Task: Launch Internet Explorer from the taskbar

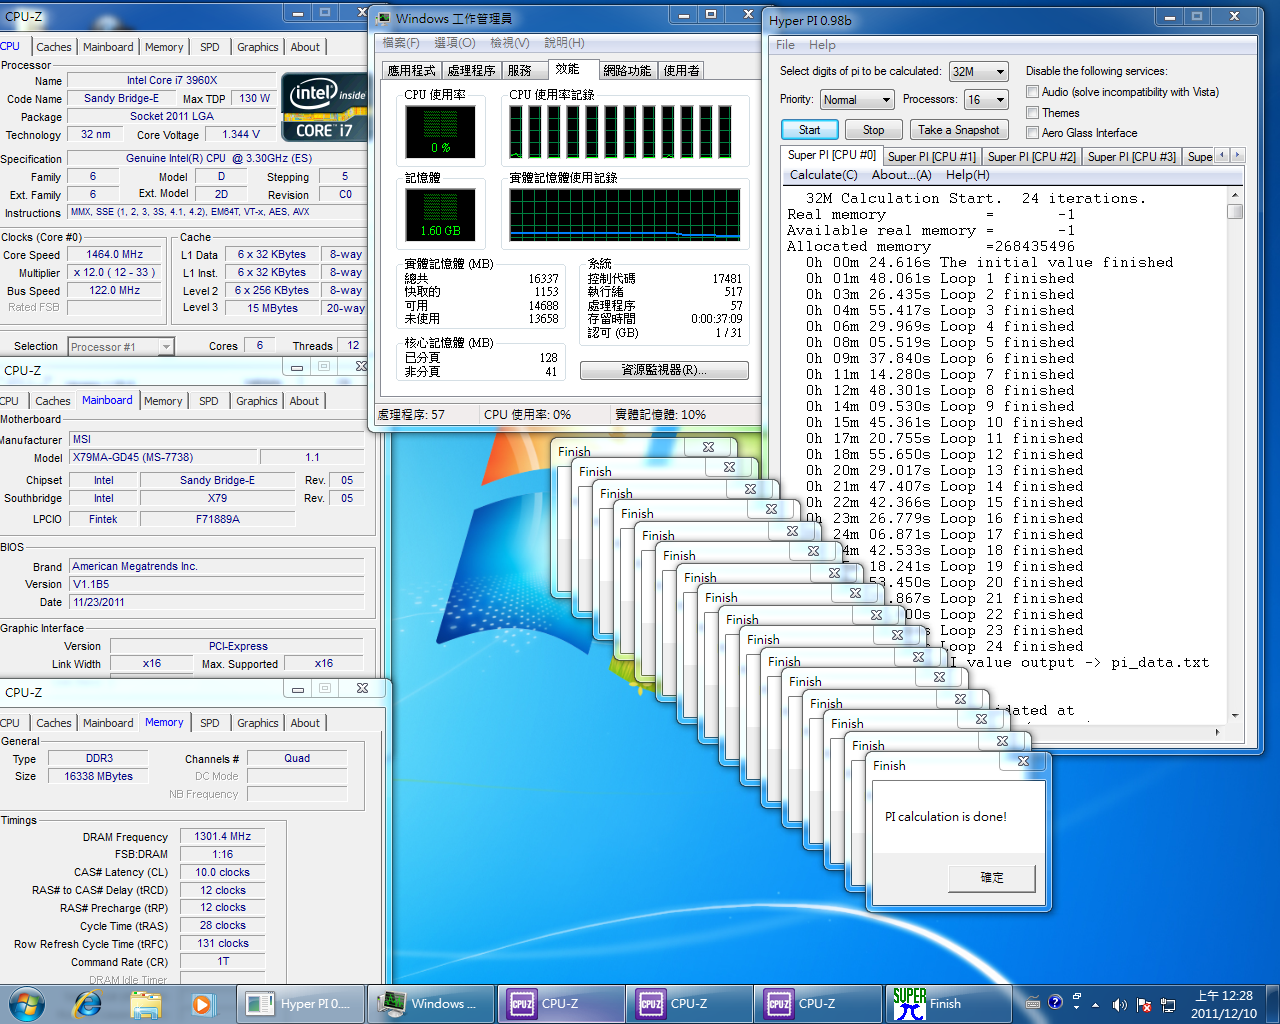Action: (x=87, y=1004)
